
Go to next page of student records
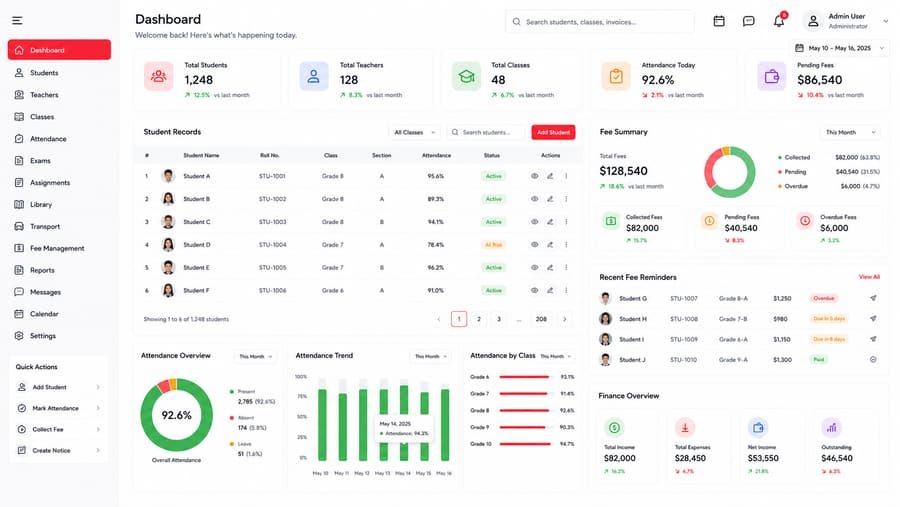point(565,319)
